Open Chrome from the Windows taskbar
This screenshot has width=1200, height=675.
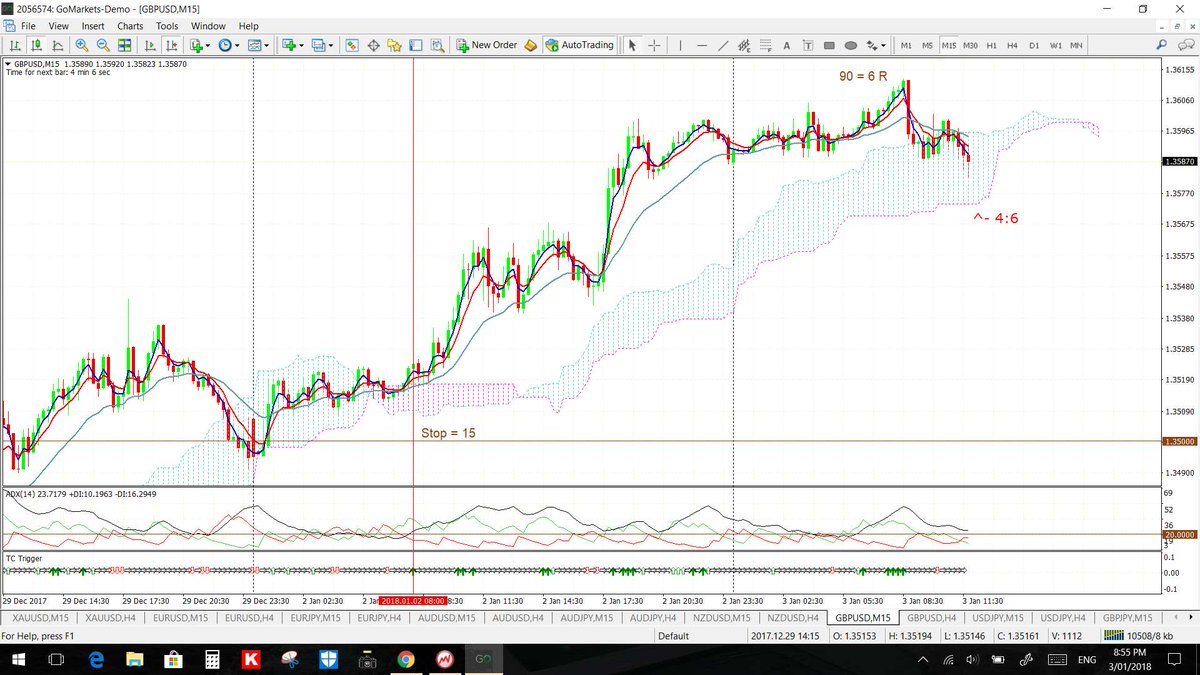[x=405, y=660]
